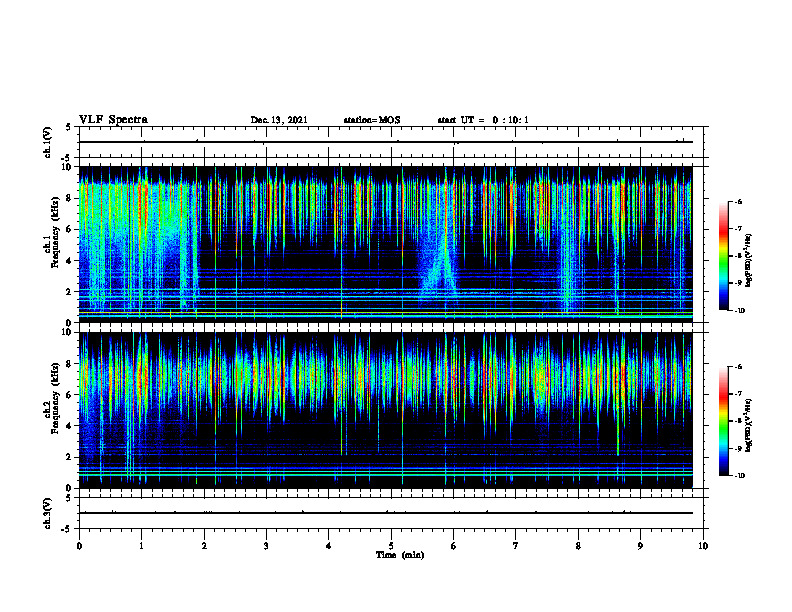The width and height of the screenshot is (792, 612).
Task: Click the ch.1(V) "-5" tick label
Action: coord(68,158)
